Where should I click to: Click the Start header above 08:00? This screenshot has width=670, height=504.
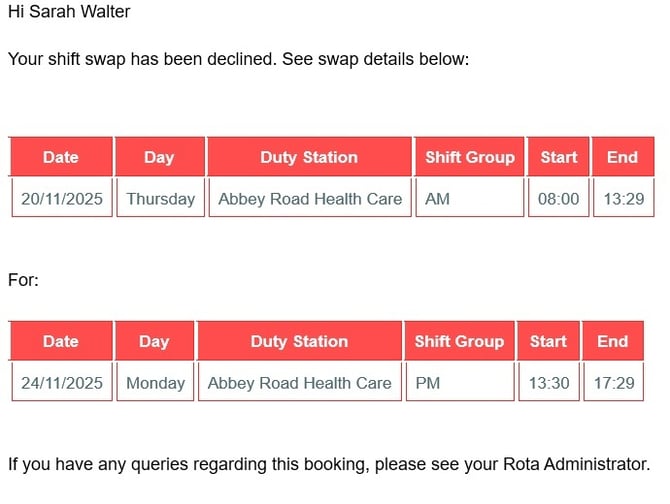558,157
